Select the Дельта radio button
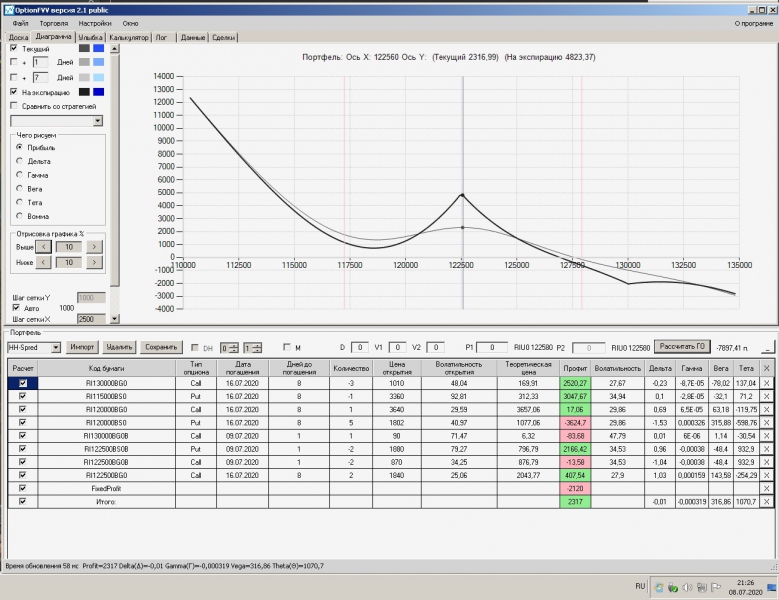779x600 pixels. [18, 161]
